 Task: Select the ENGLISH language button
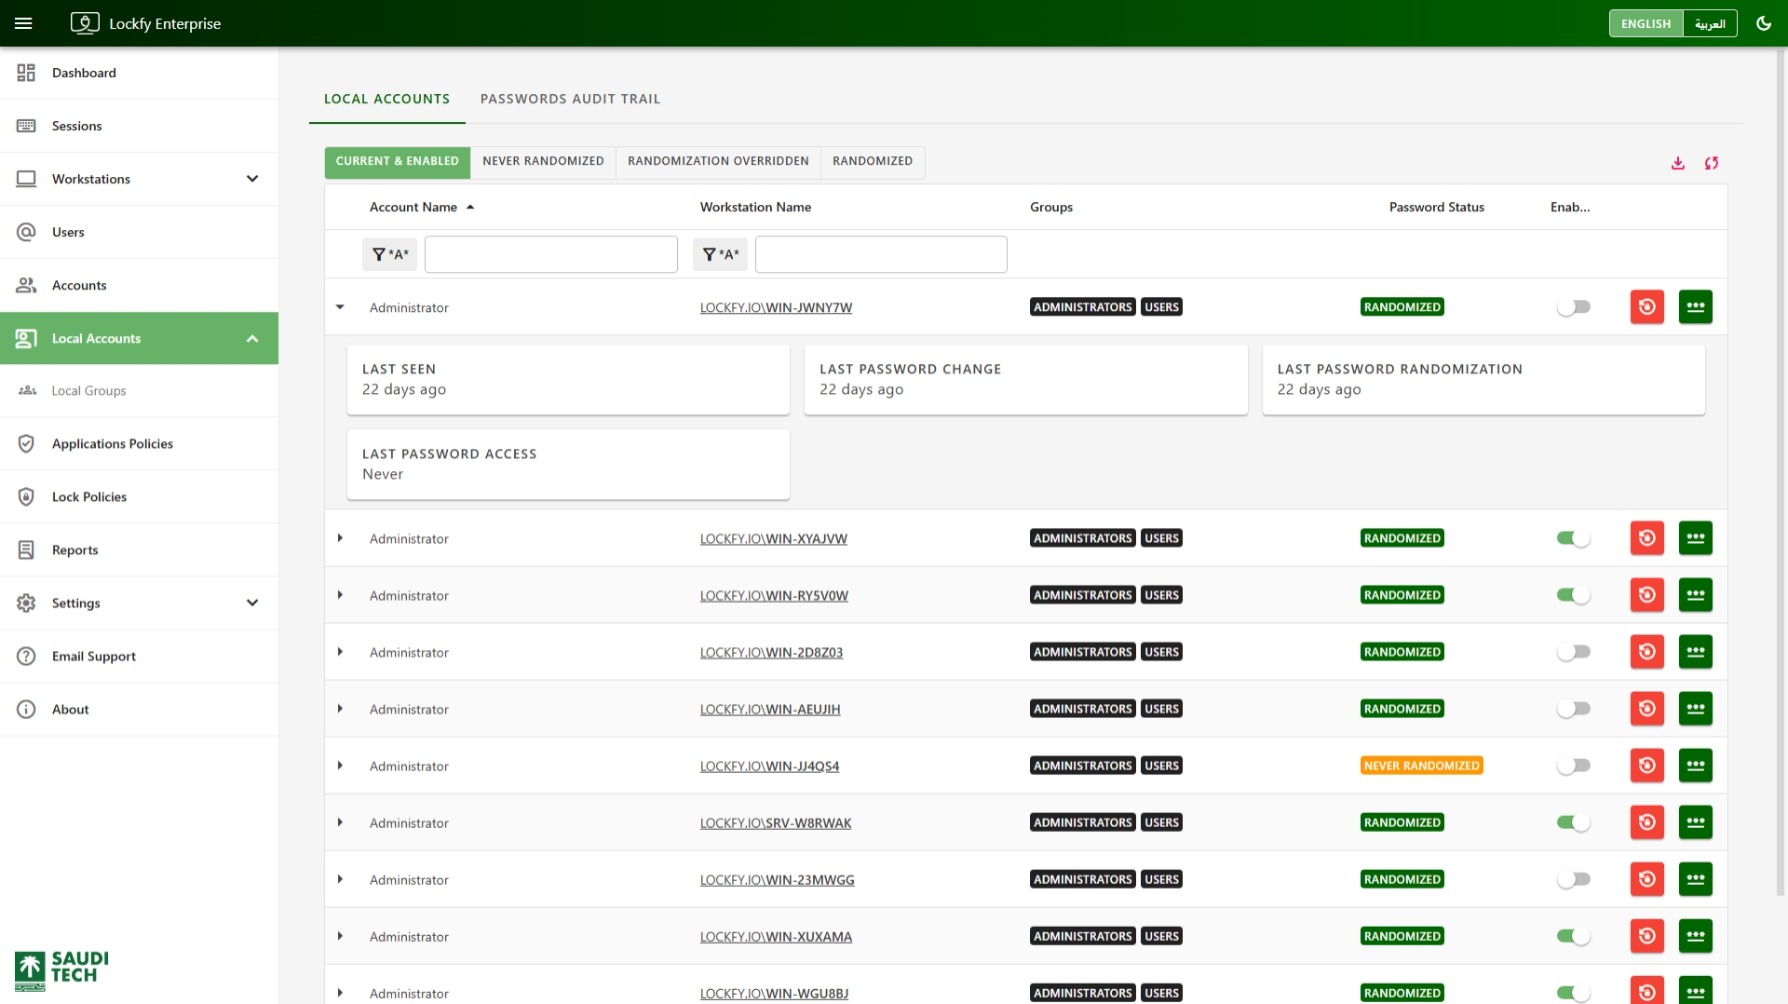coord(1646,23)
